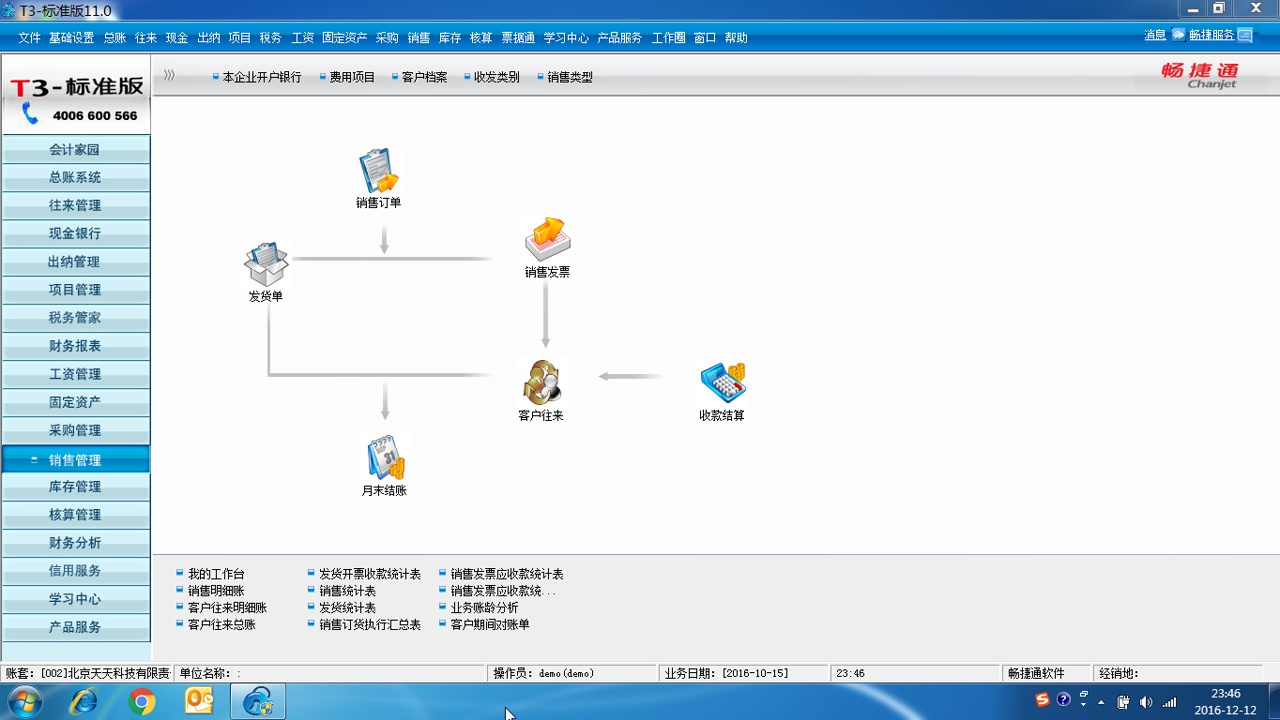Click the network signal tray icon
Viewport: 1280px width, 720px height.
click(1169, 702)
